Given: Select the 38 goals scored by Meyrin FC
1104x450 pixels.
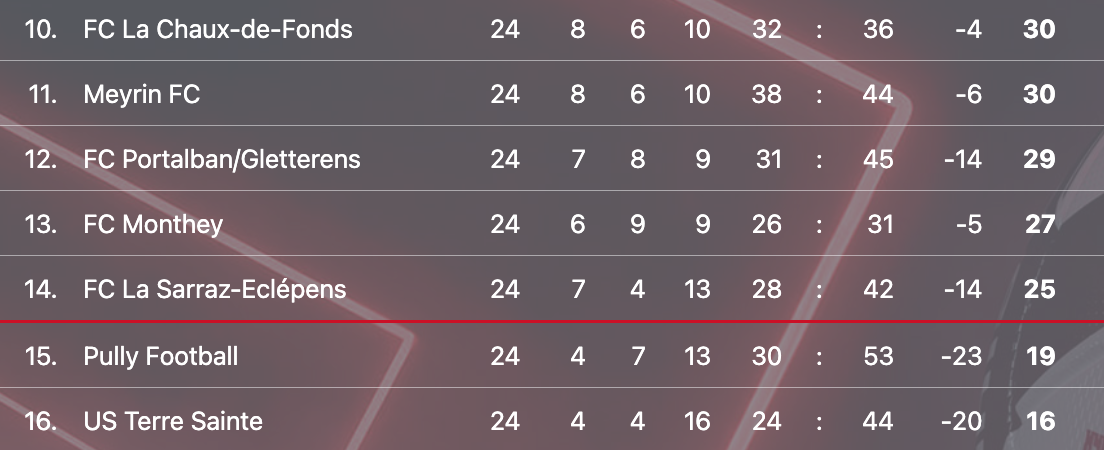Looking at the screenshot, I should [x=766, y=94].
